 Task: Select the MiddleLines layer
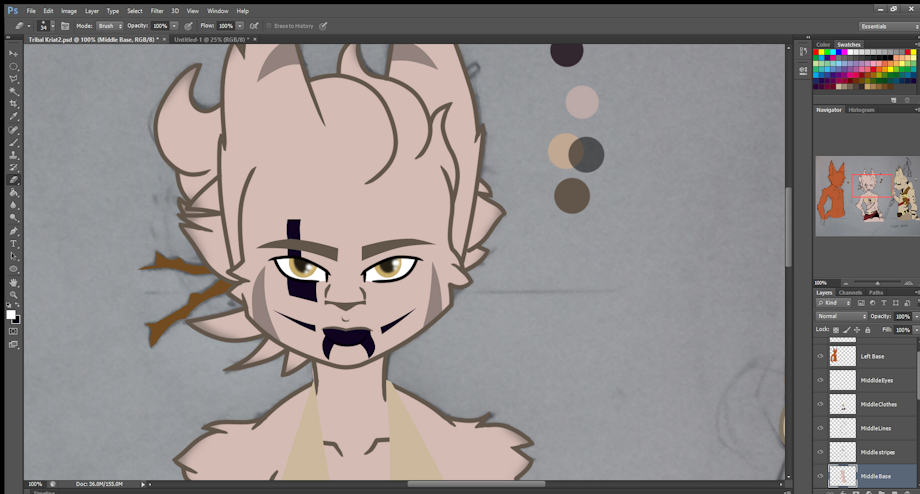point(875,428)
